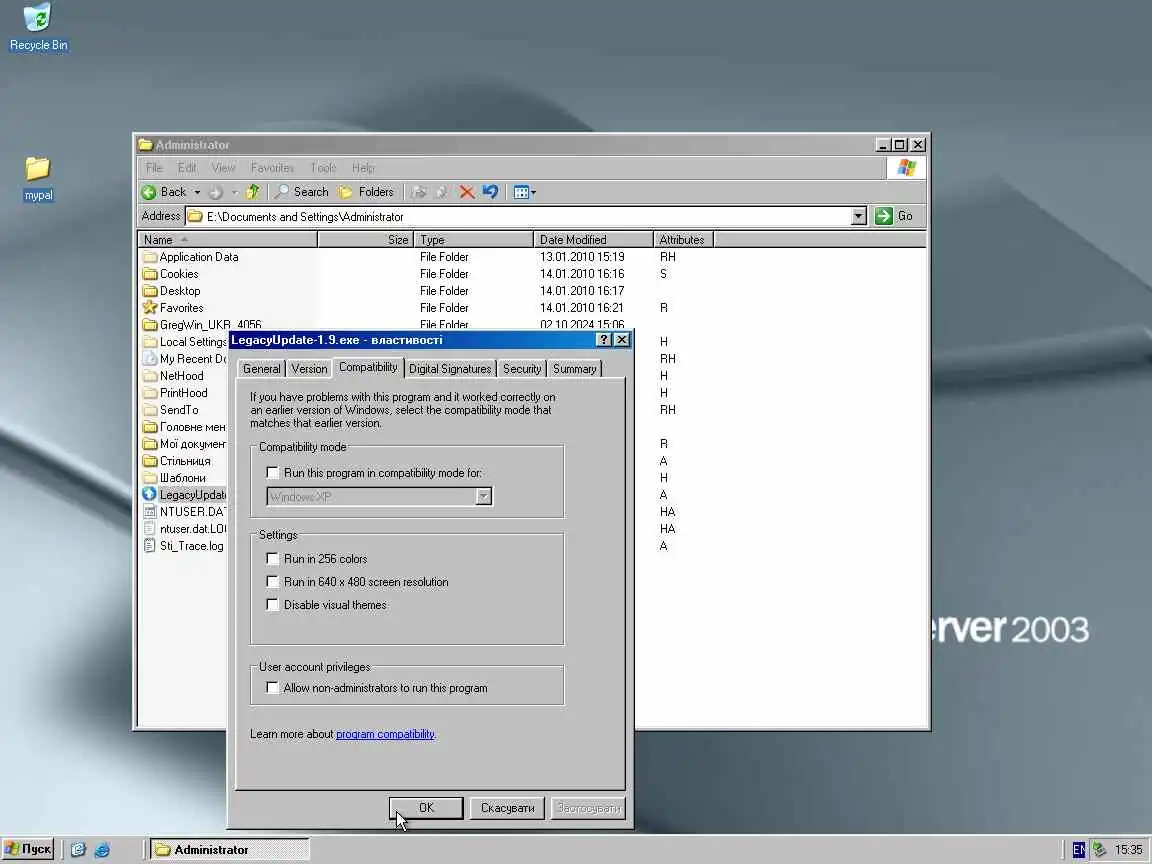The width and height of the screenshot is (1152, 864).
Task: Check Run in 256 colors
Action: click(273, 558)
